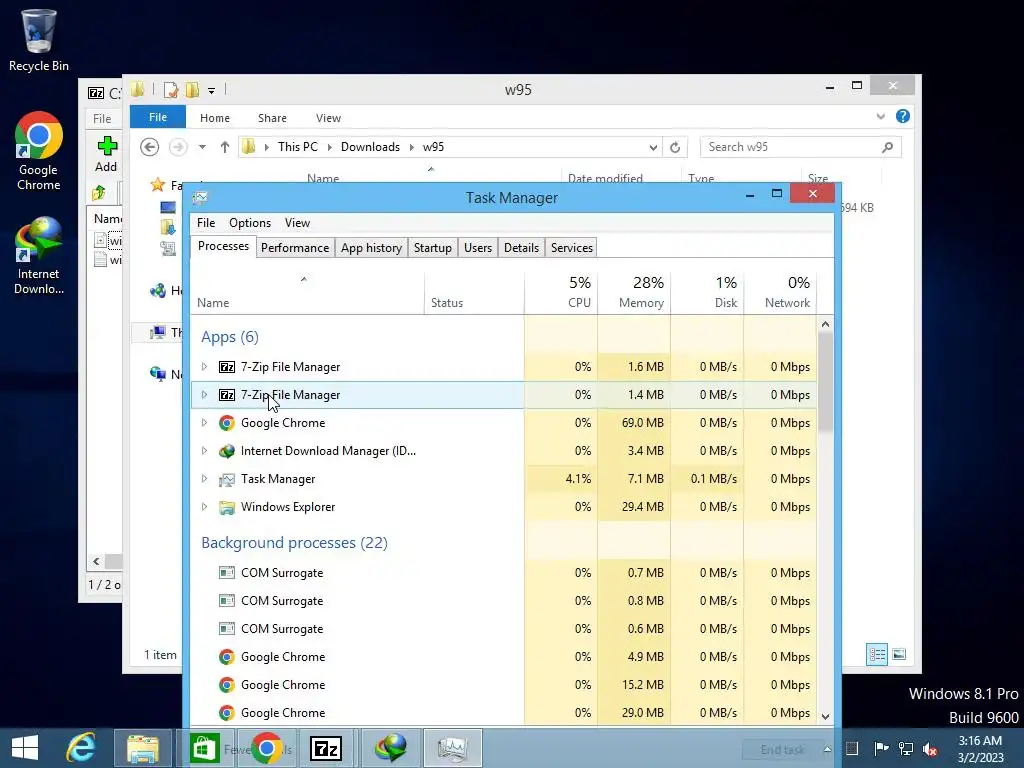This screenshot has width=1024, height=768.
Task: Open address bar history dropdown in Explorer
Action: click(653, 148)
